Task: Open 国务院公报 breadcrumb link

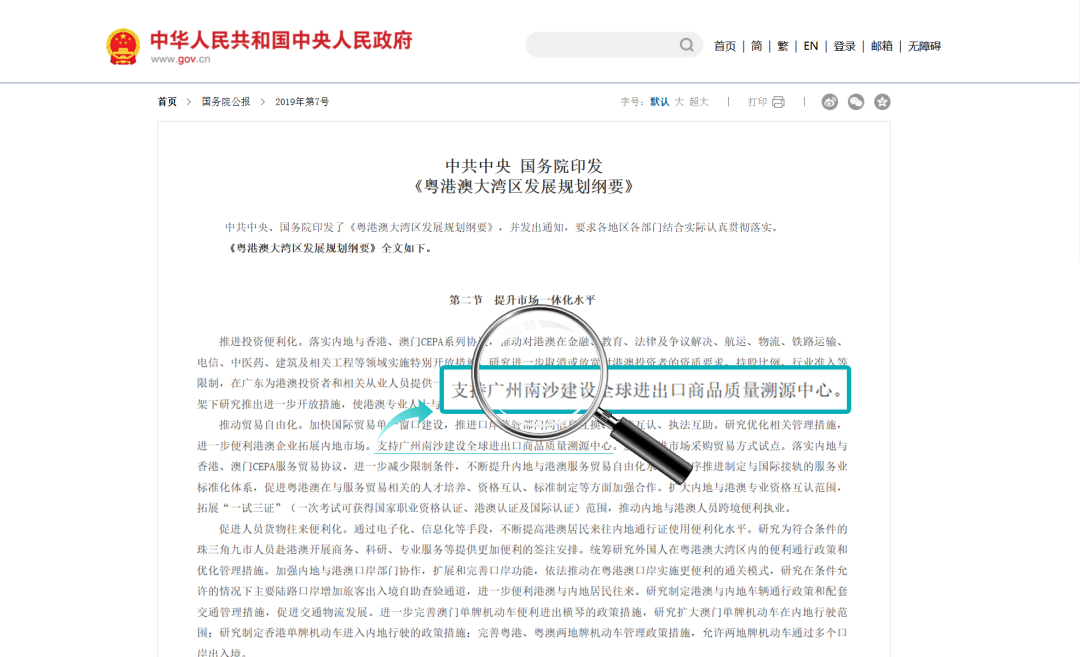Action: point(226,102)
